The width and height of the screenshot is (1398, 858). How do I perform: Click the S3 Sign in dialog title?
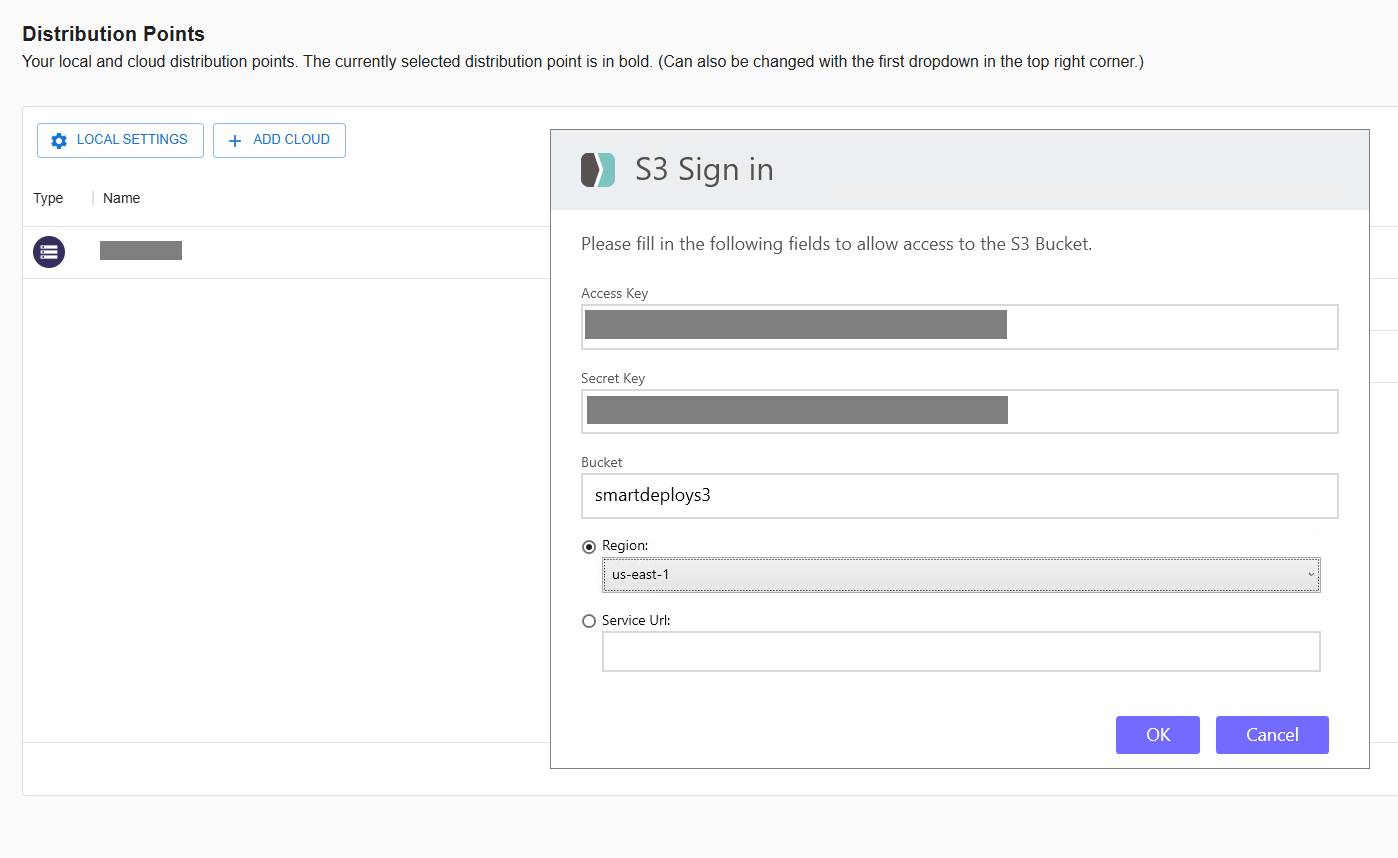click(x=705, y=170)
